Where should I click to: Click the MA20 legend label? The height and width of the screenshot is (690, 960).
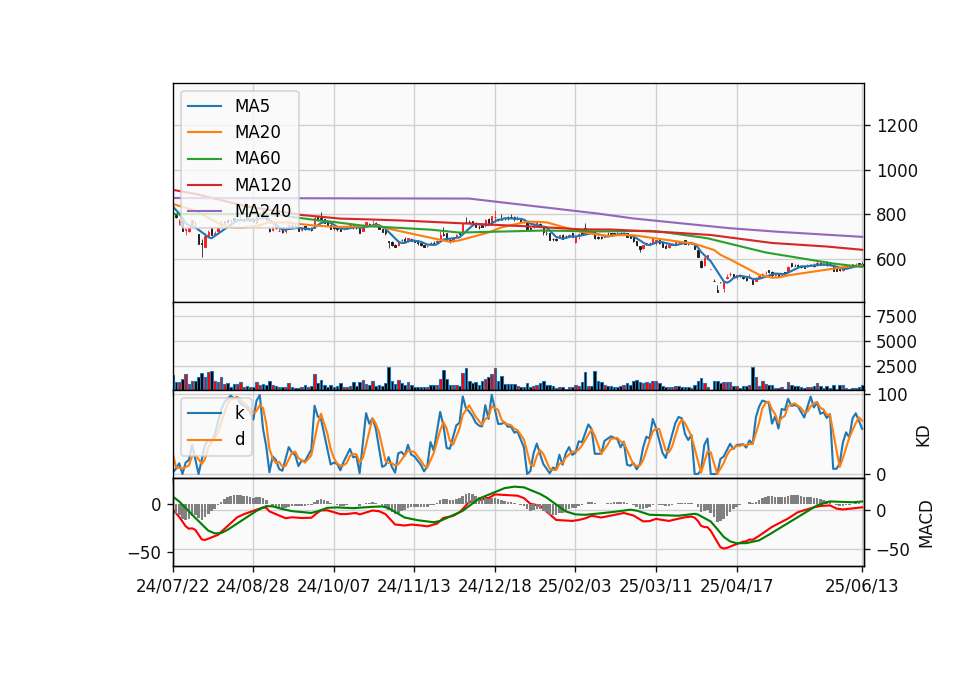coord(257,132)
